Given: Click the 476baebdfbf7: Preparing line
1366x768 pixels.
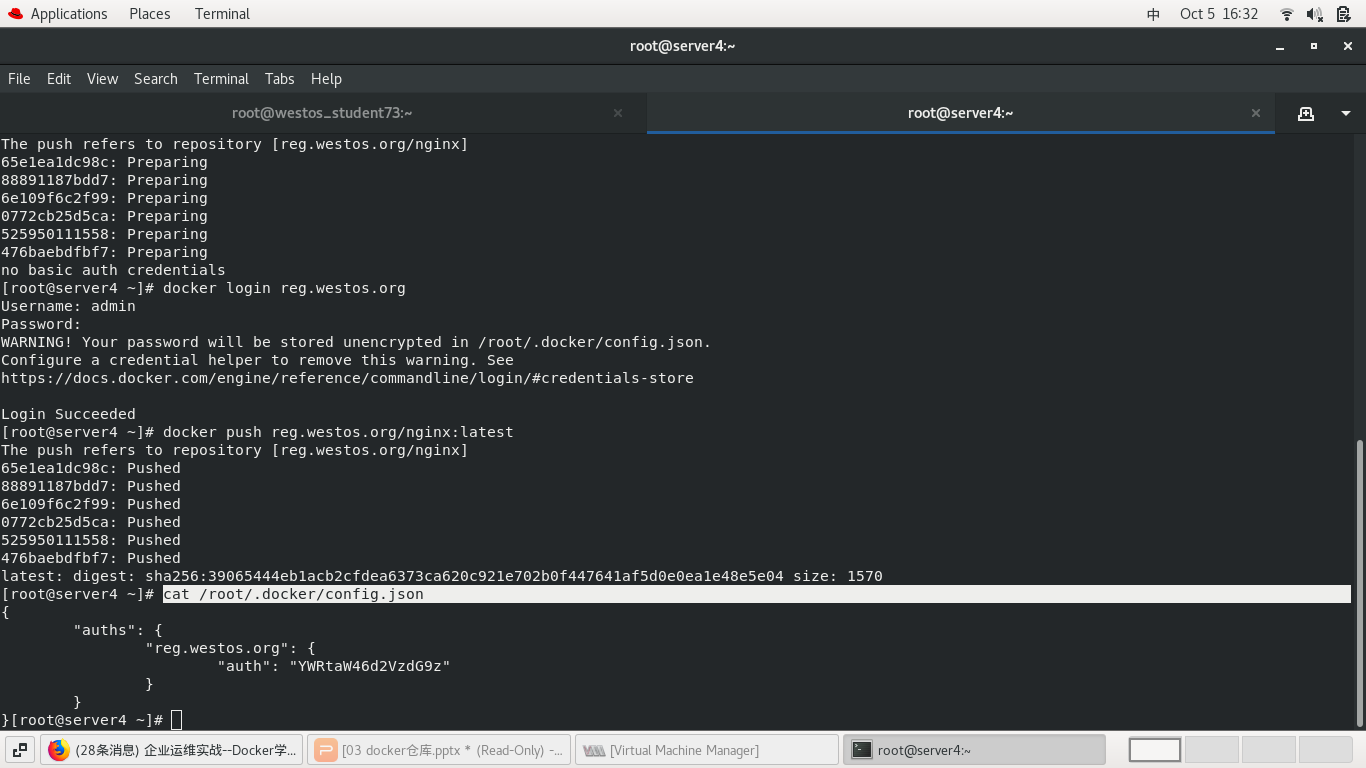Looking at the screenshot, I should [104, 252].
